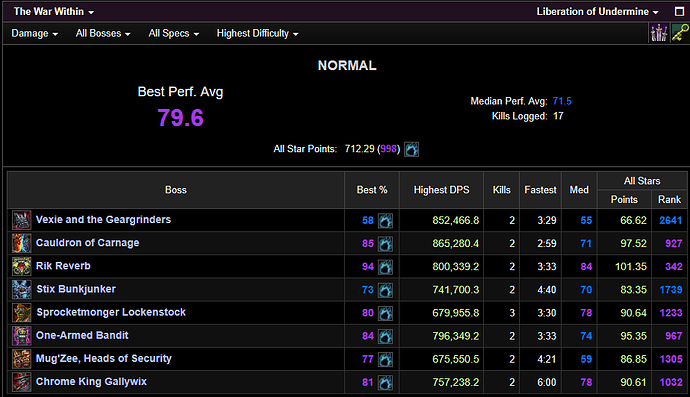Click Vexie and the Geargrinders boss portrait
The width and height of the screenshot is (690, 397).
pyautogui.click(x=22, y=220)
